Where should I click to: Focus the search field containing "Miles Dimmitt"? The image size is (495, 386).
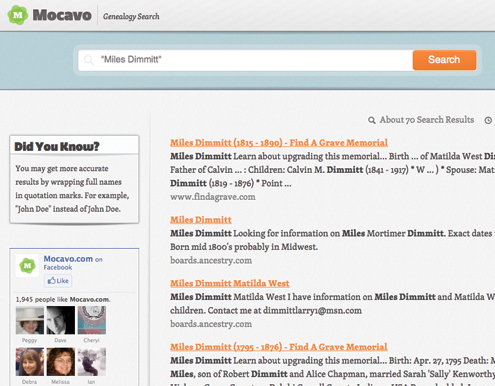(245, 60)
